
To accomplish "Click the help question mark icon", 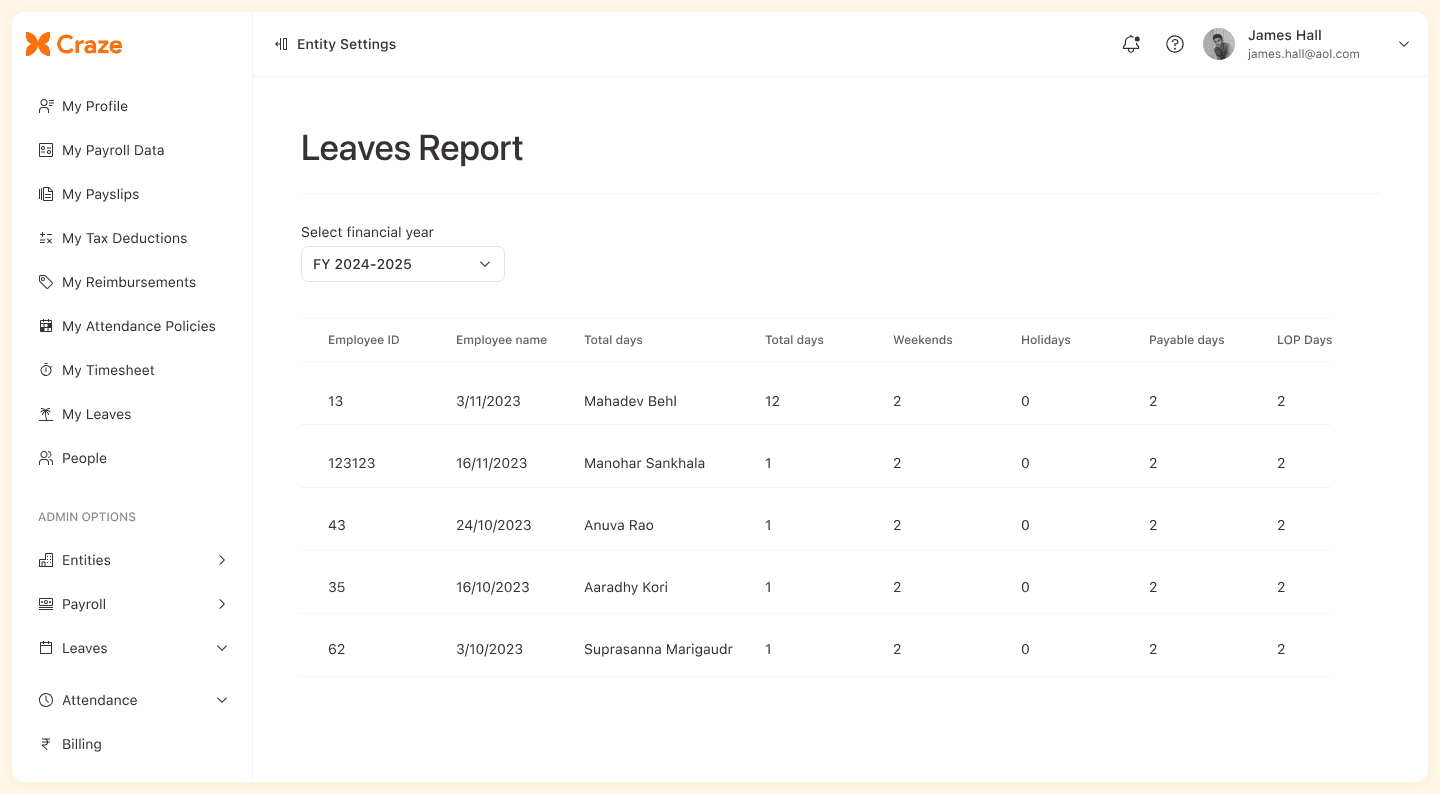I will (1175, 44).
